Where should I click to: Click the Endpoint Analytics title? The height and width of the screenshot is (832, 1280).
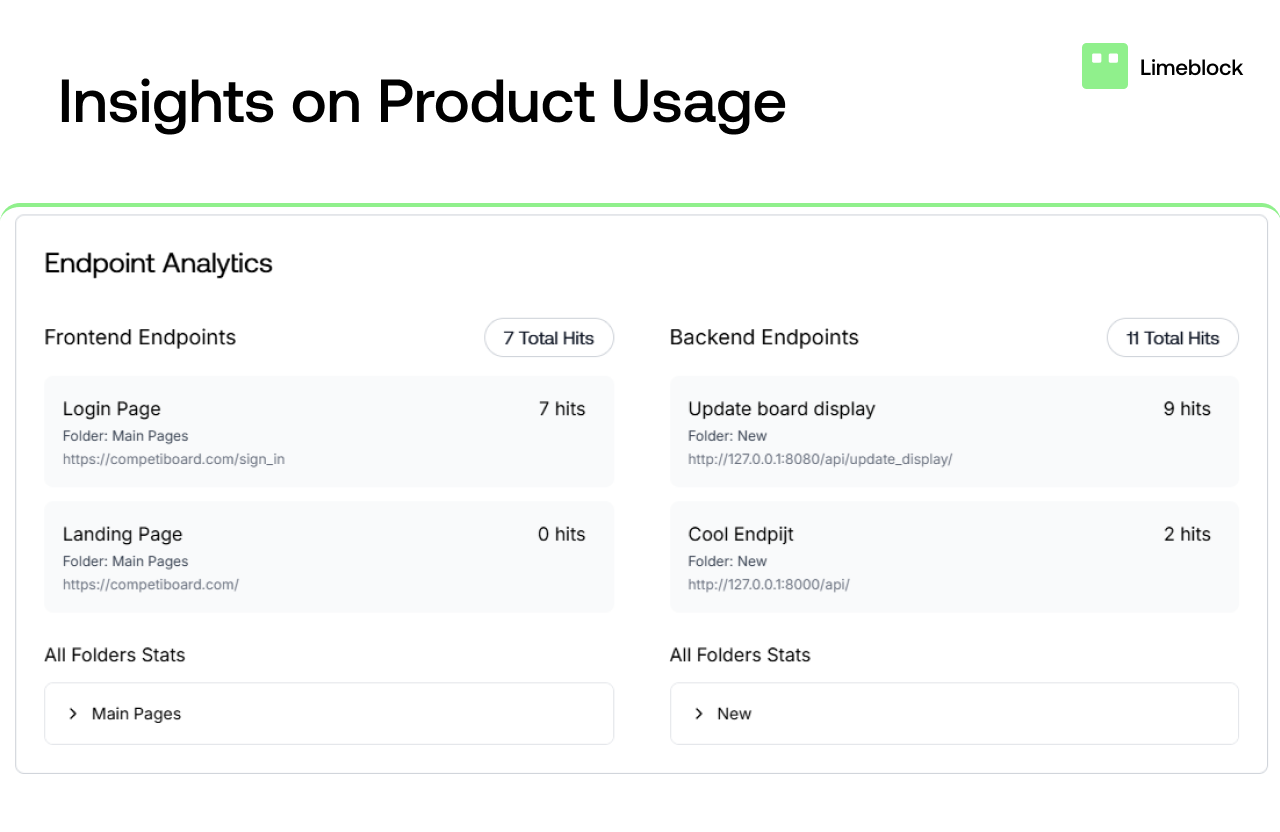click(159, 264)
